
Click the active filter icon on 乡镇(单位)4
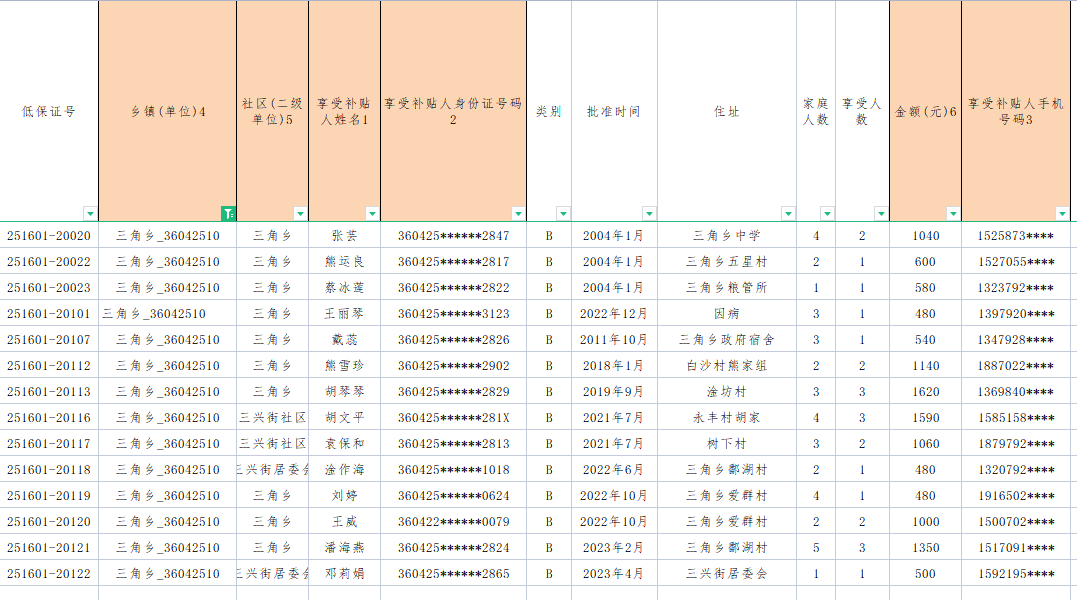[228, 213]
